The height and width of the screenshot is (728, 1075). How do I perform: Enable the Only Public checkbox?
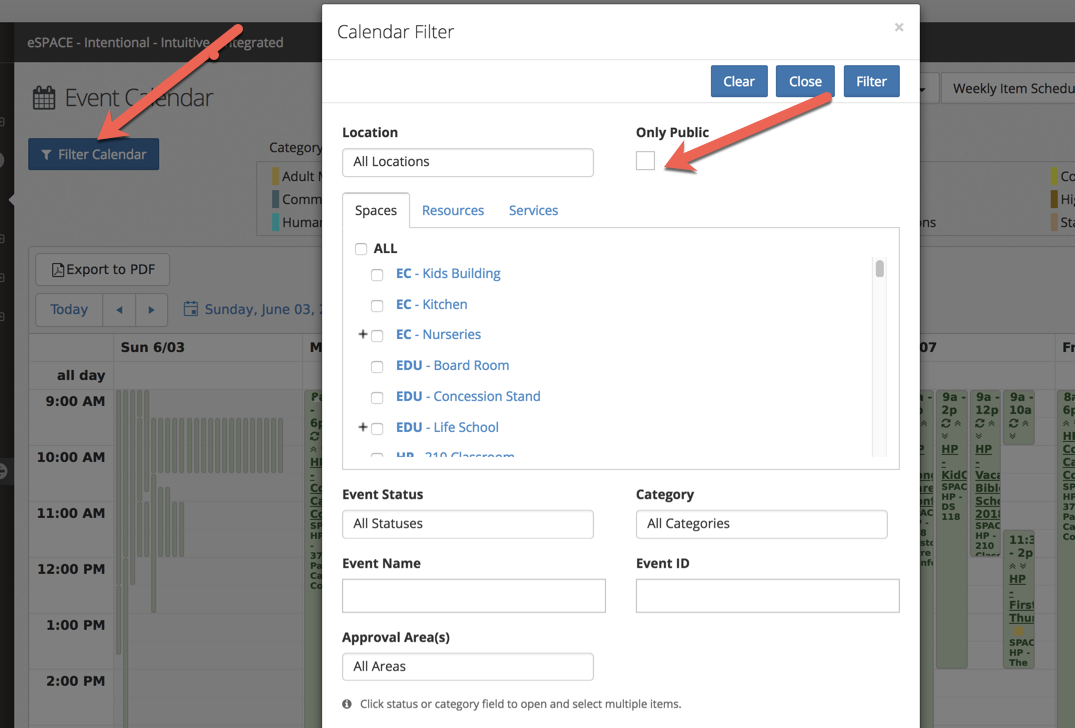[645, 160]
